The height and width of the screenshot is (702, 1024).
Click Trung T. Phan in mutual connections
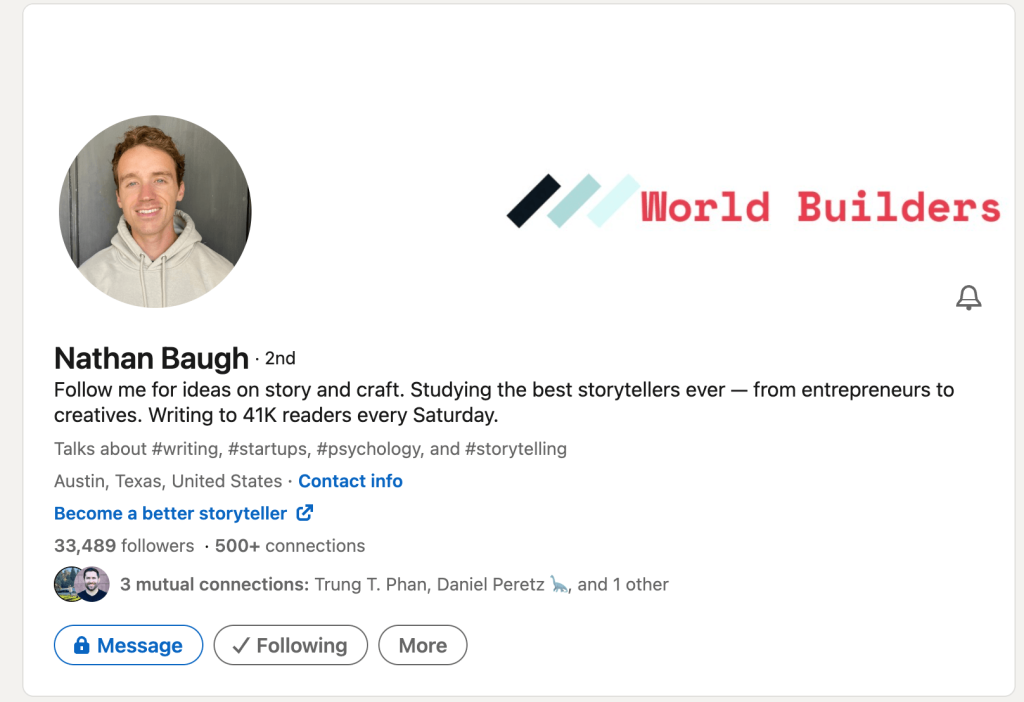(x=371, y=584)
